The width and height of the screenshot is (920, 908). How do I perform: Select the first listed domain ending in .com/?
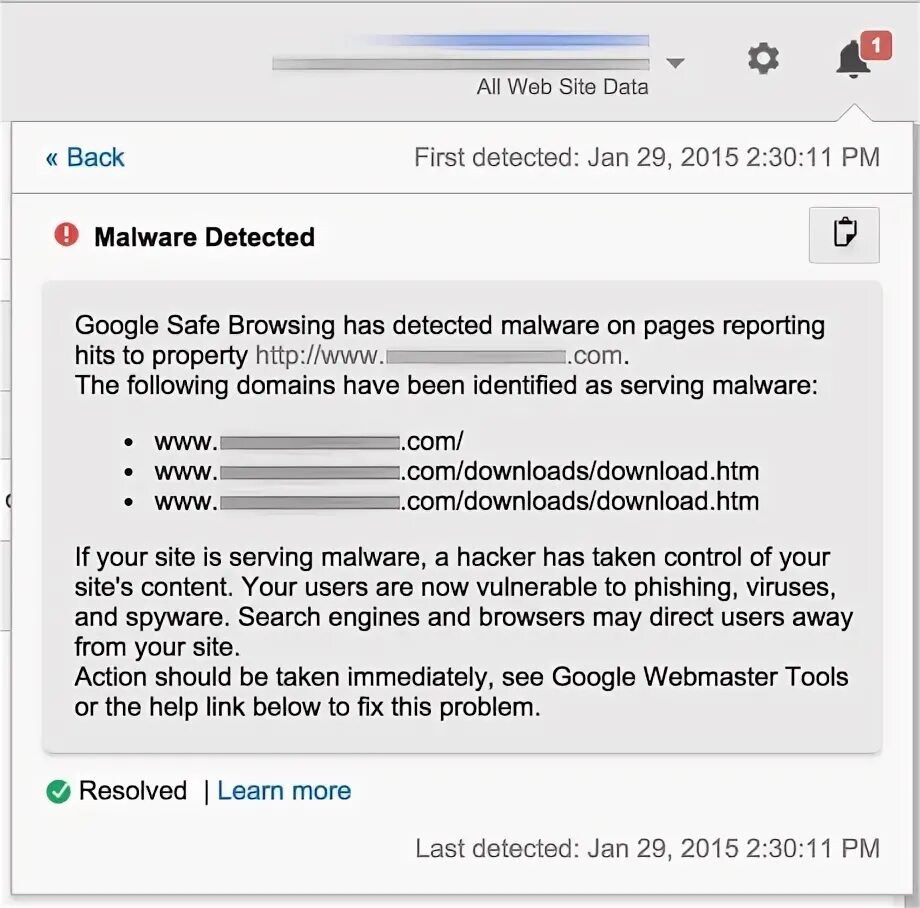pyautogui.click(x=309, y=442)
